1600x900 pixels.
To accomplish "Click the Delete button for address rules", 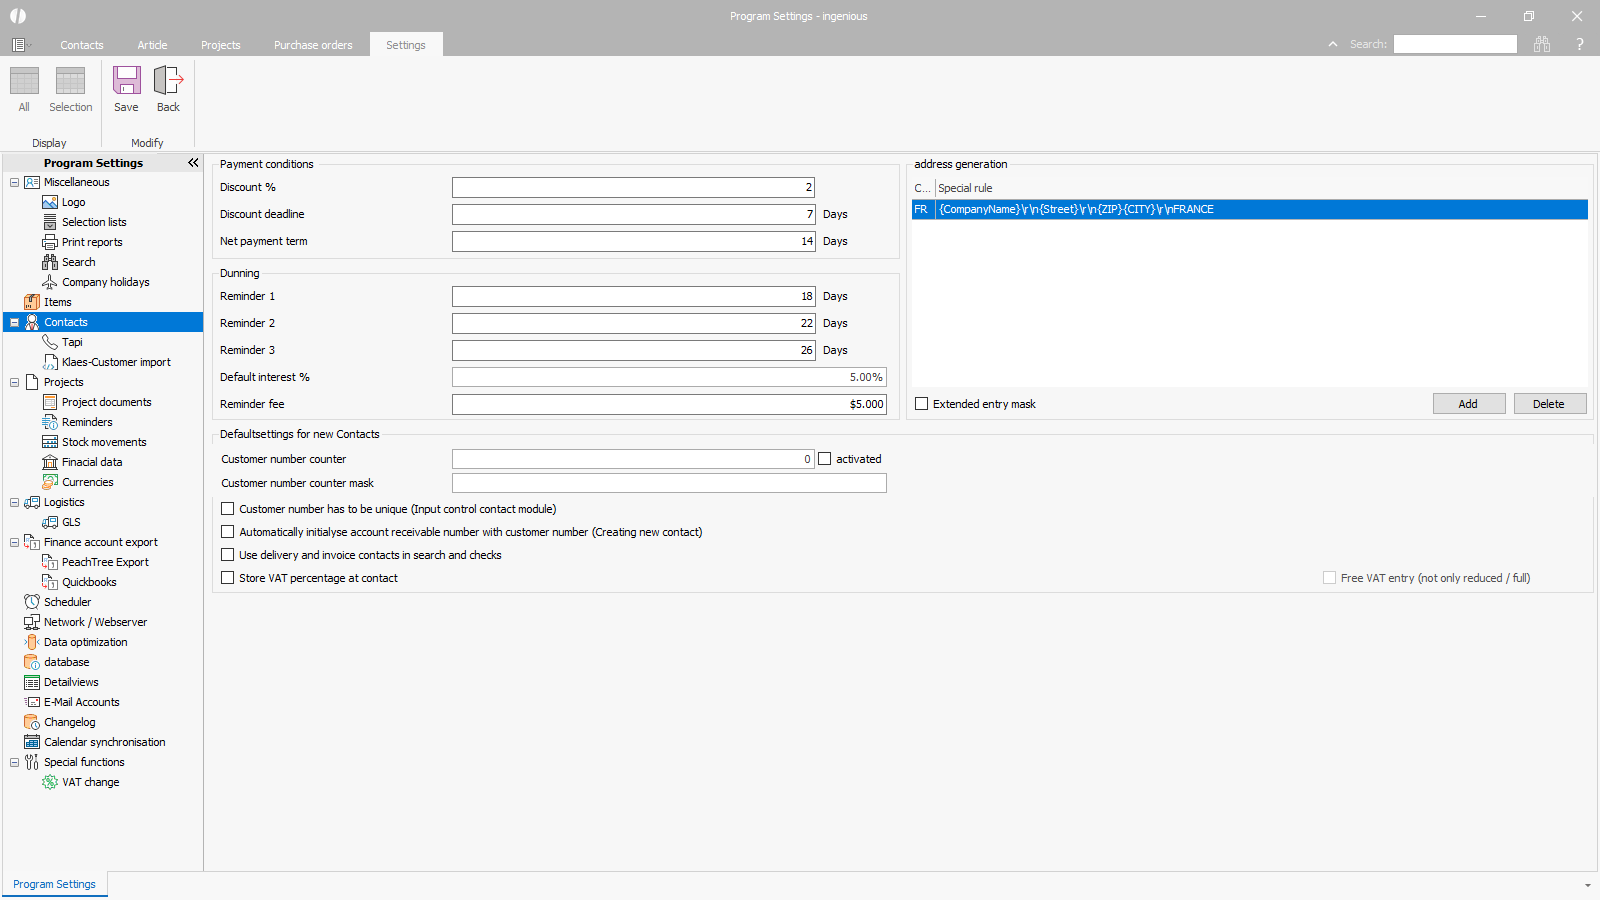I will [x=1549, y=404].
